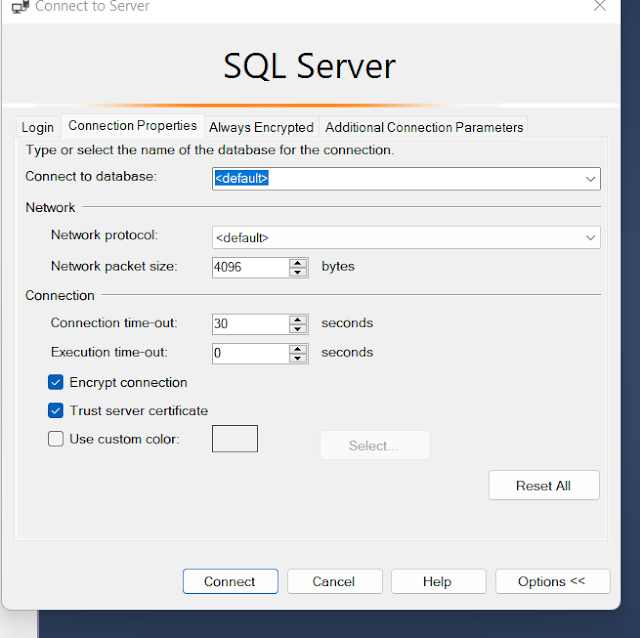Enable the Use custom color checkbox

[x=56, y=439]
